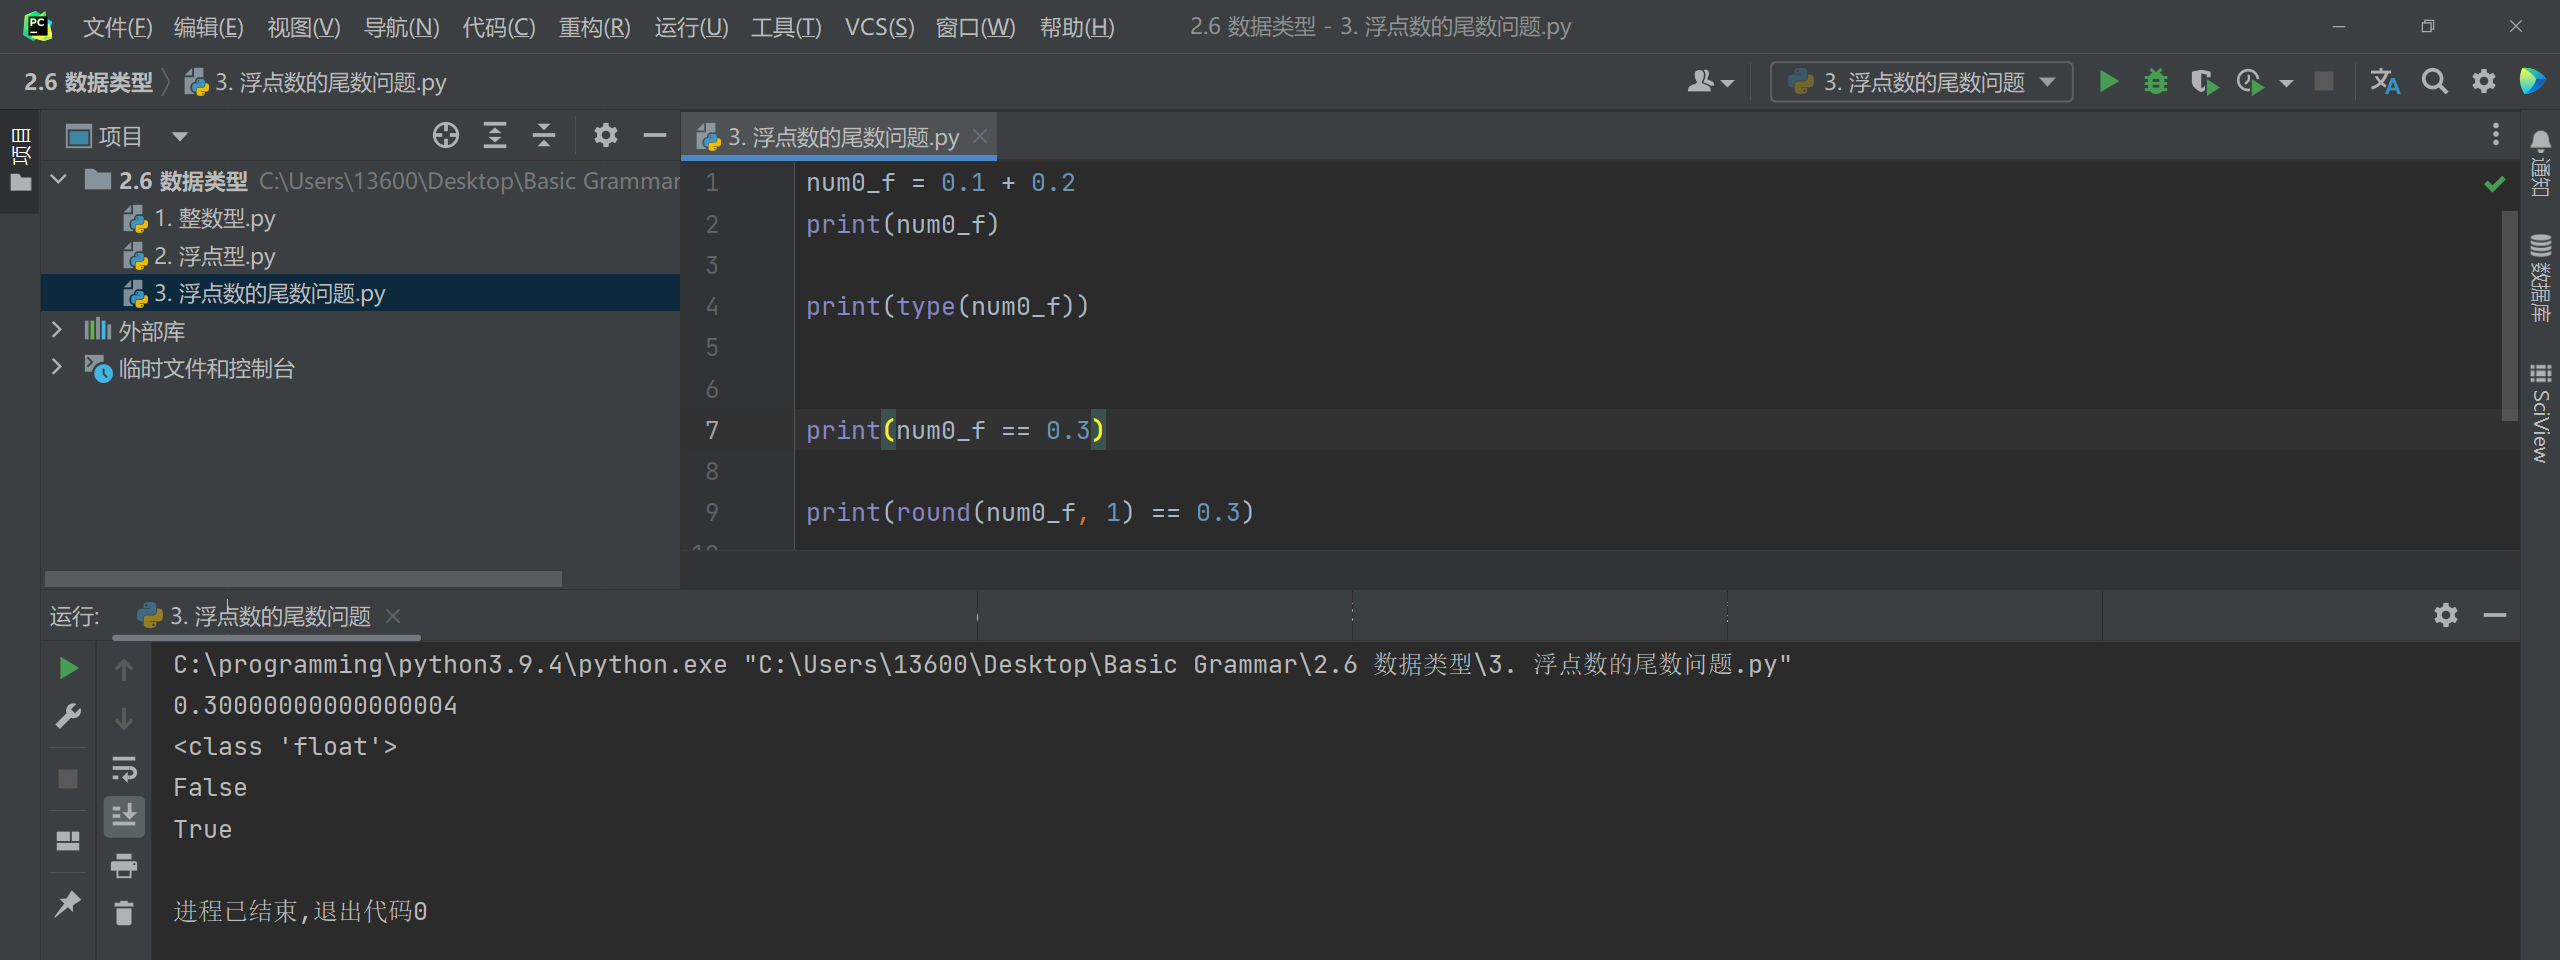Click breadcrumb 2.6 数据类型
This screenshot has width=2560, height=960.
[88, 82]
